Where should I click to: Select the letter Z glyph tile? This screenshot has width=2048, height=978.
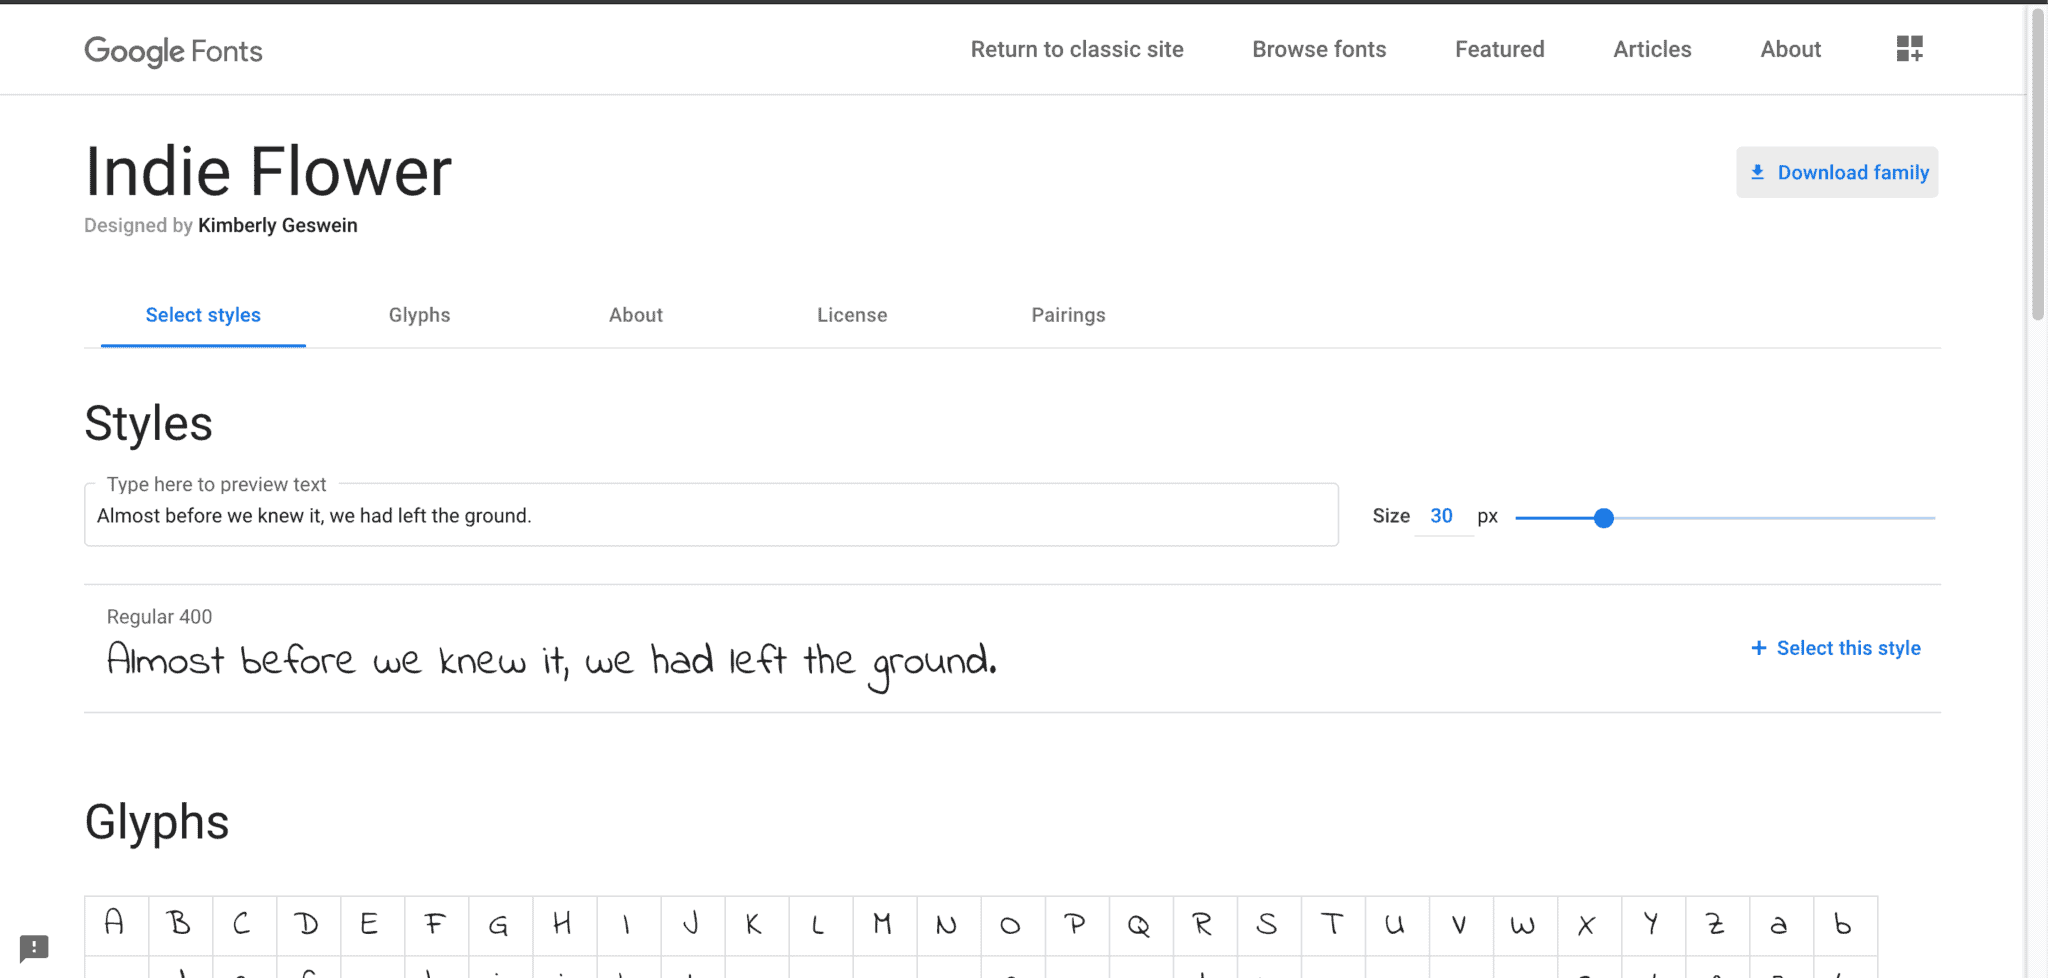(1715, 923)
